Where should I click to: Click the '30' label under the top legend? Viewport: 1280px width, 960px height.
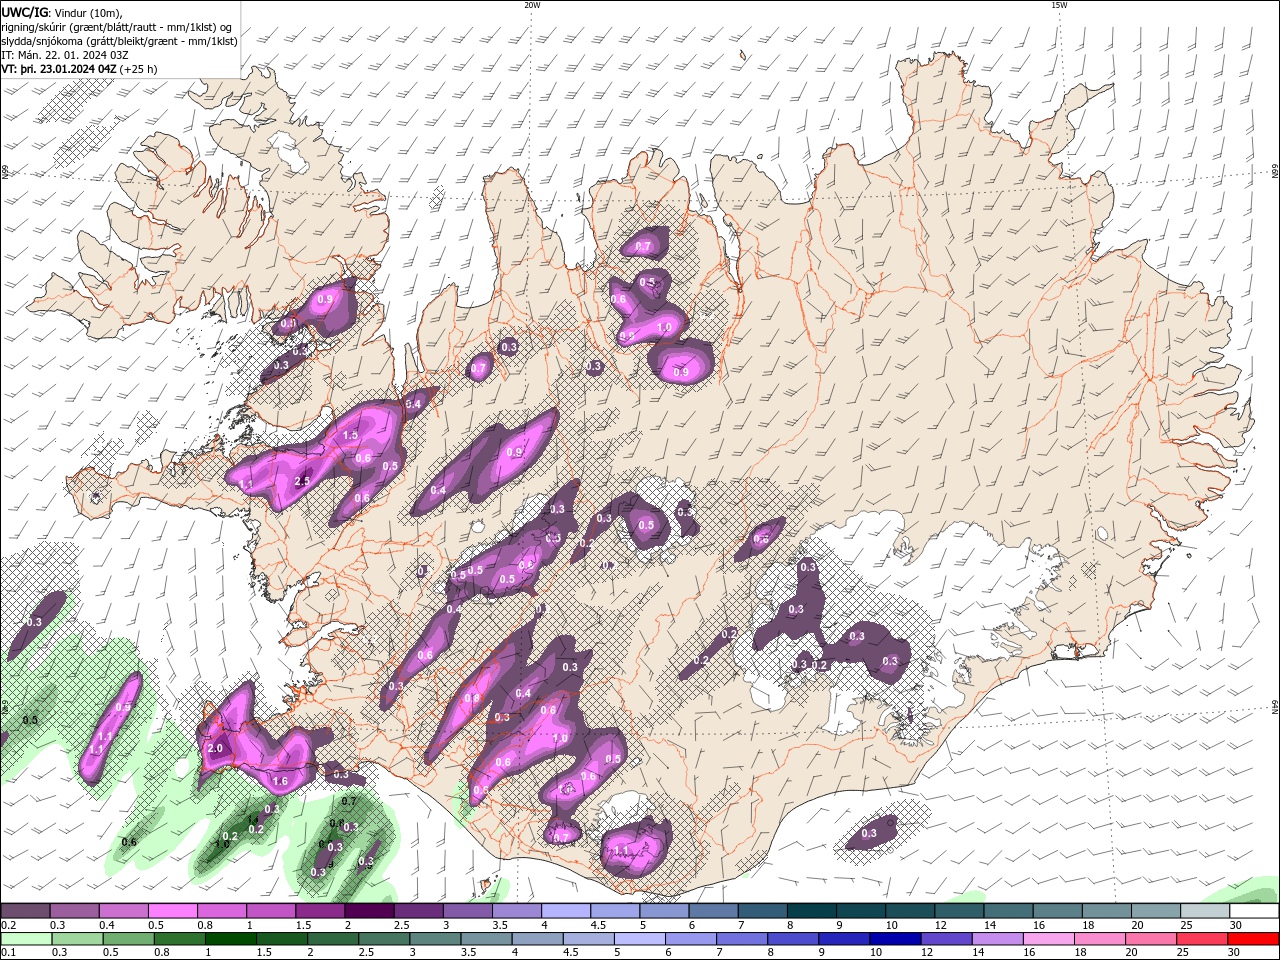coord(1236,925)
